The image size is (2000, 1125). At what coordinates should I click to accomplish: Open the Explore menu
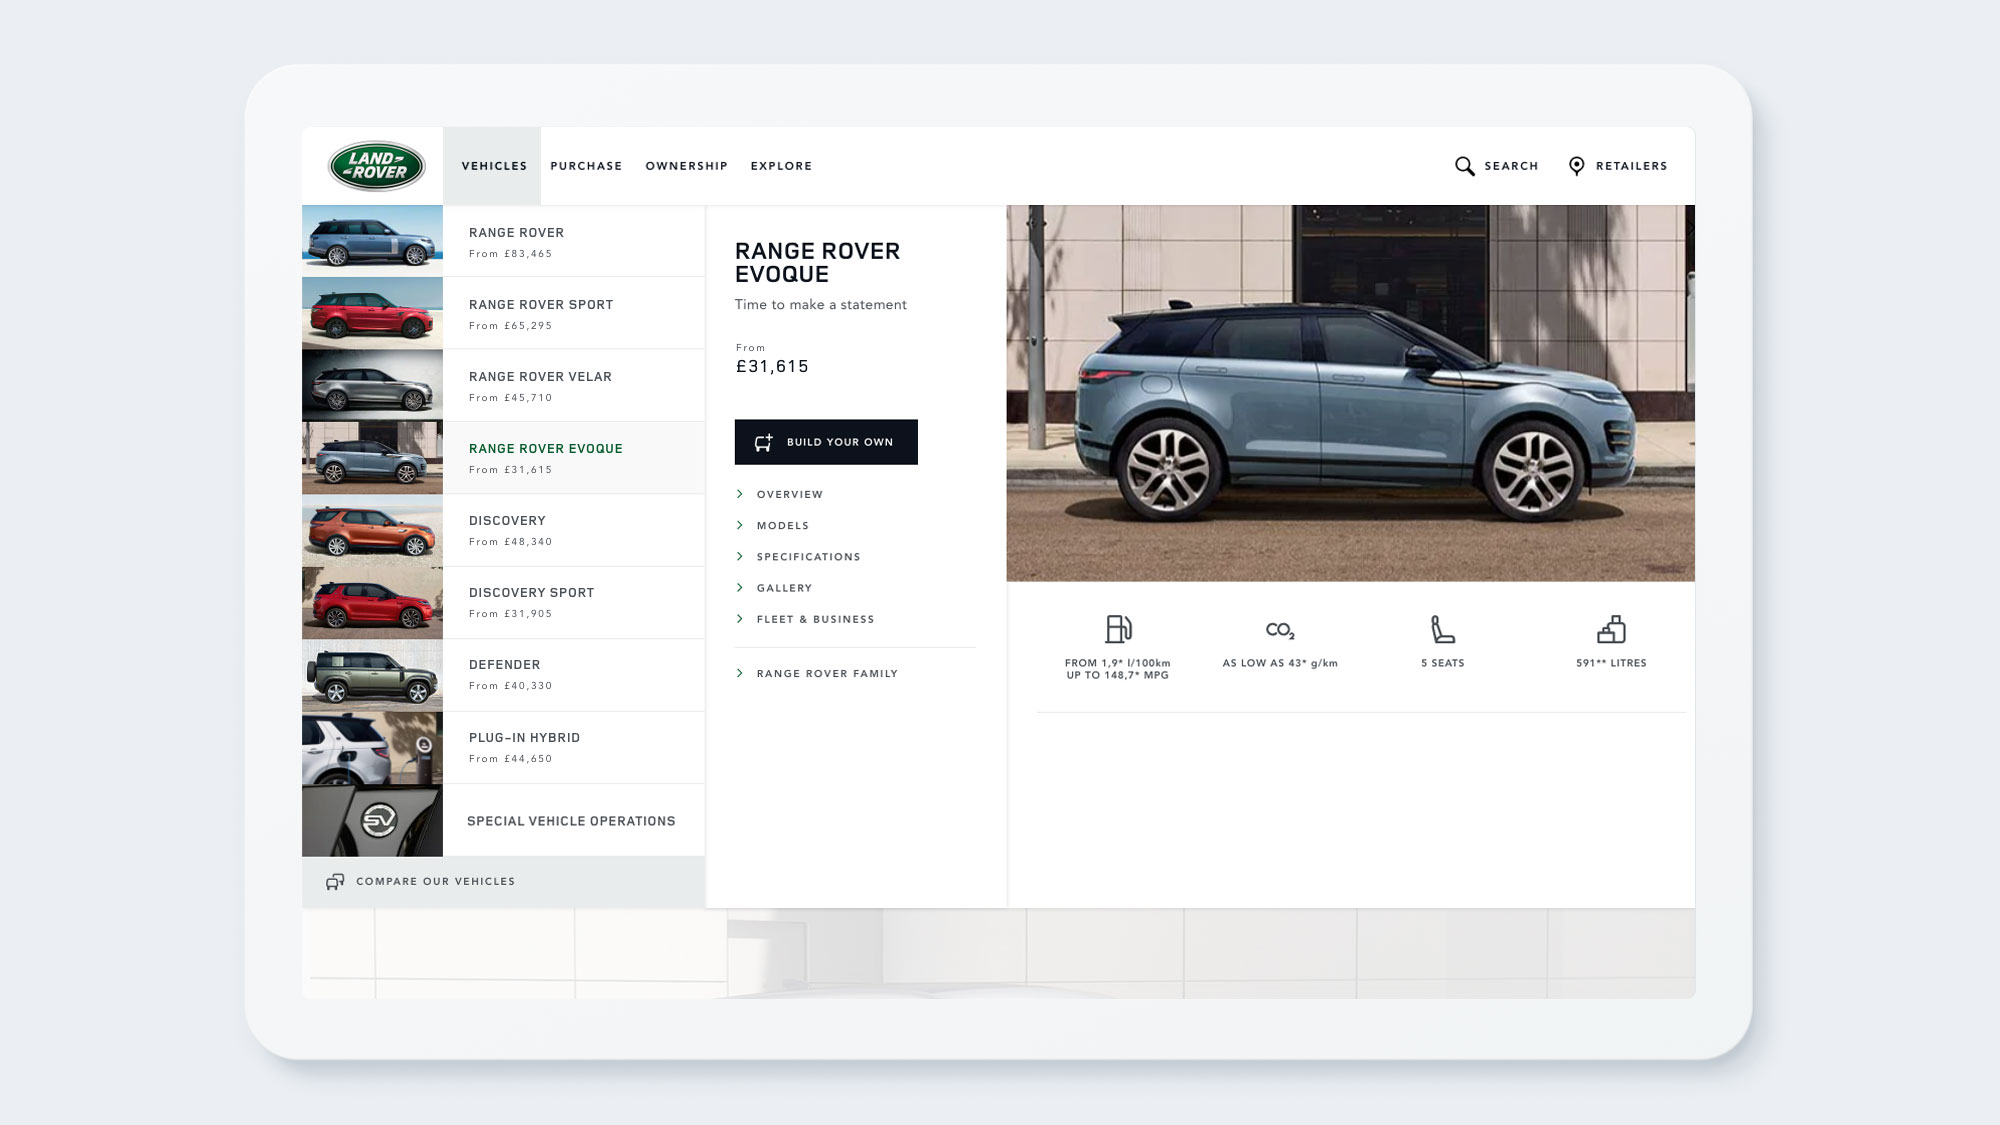(x=781, y=166)
